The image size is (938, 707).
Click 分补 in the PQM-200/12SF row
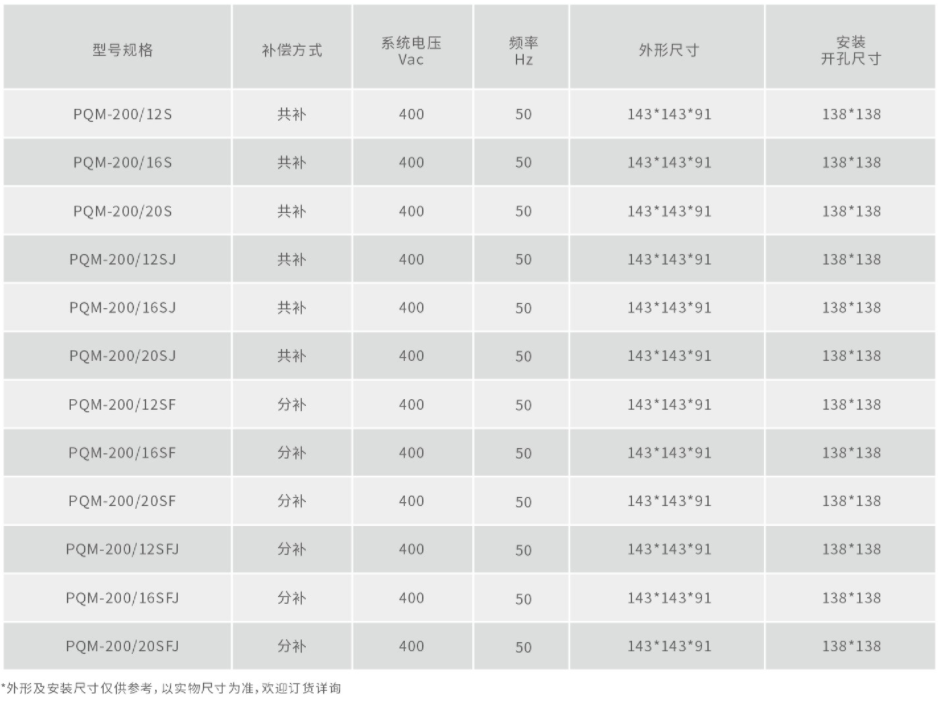point(292,404)
